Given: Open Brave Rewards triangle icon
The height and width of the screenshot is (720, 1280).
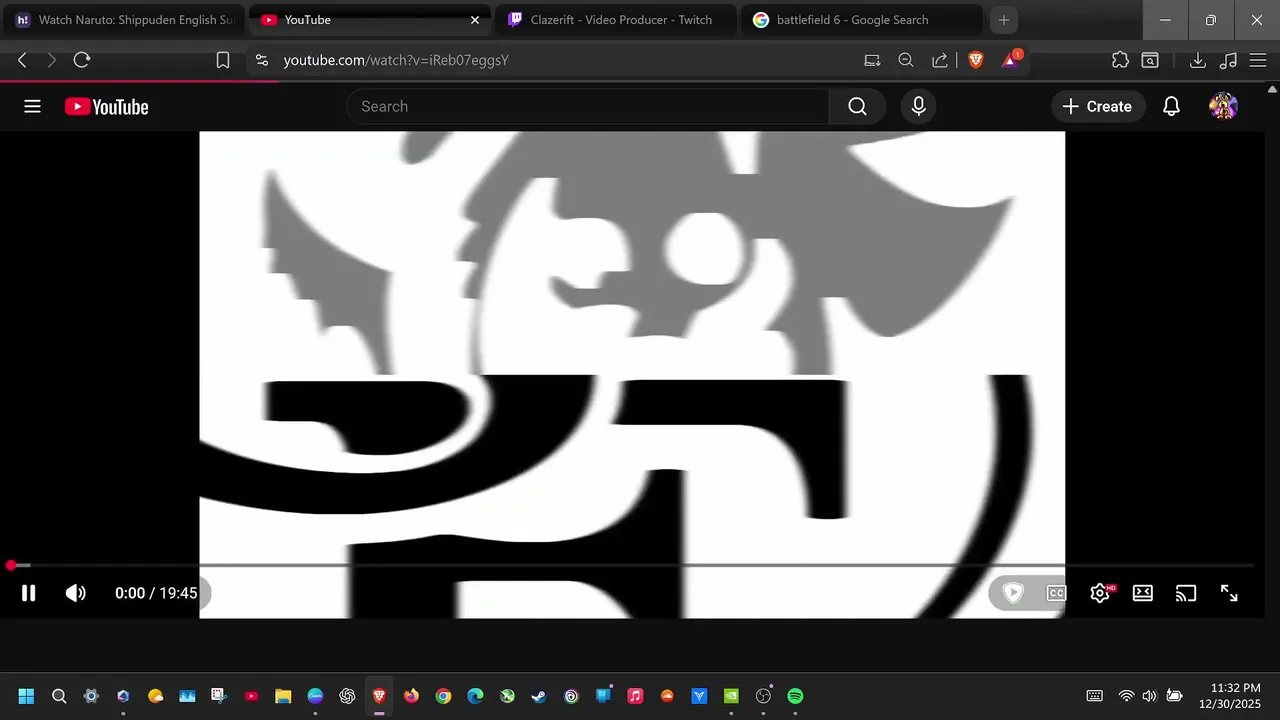Looking at the screenshot, I should point(1011,59).
